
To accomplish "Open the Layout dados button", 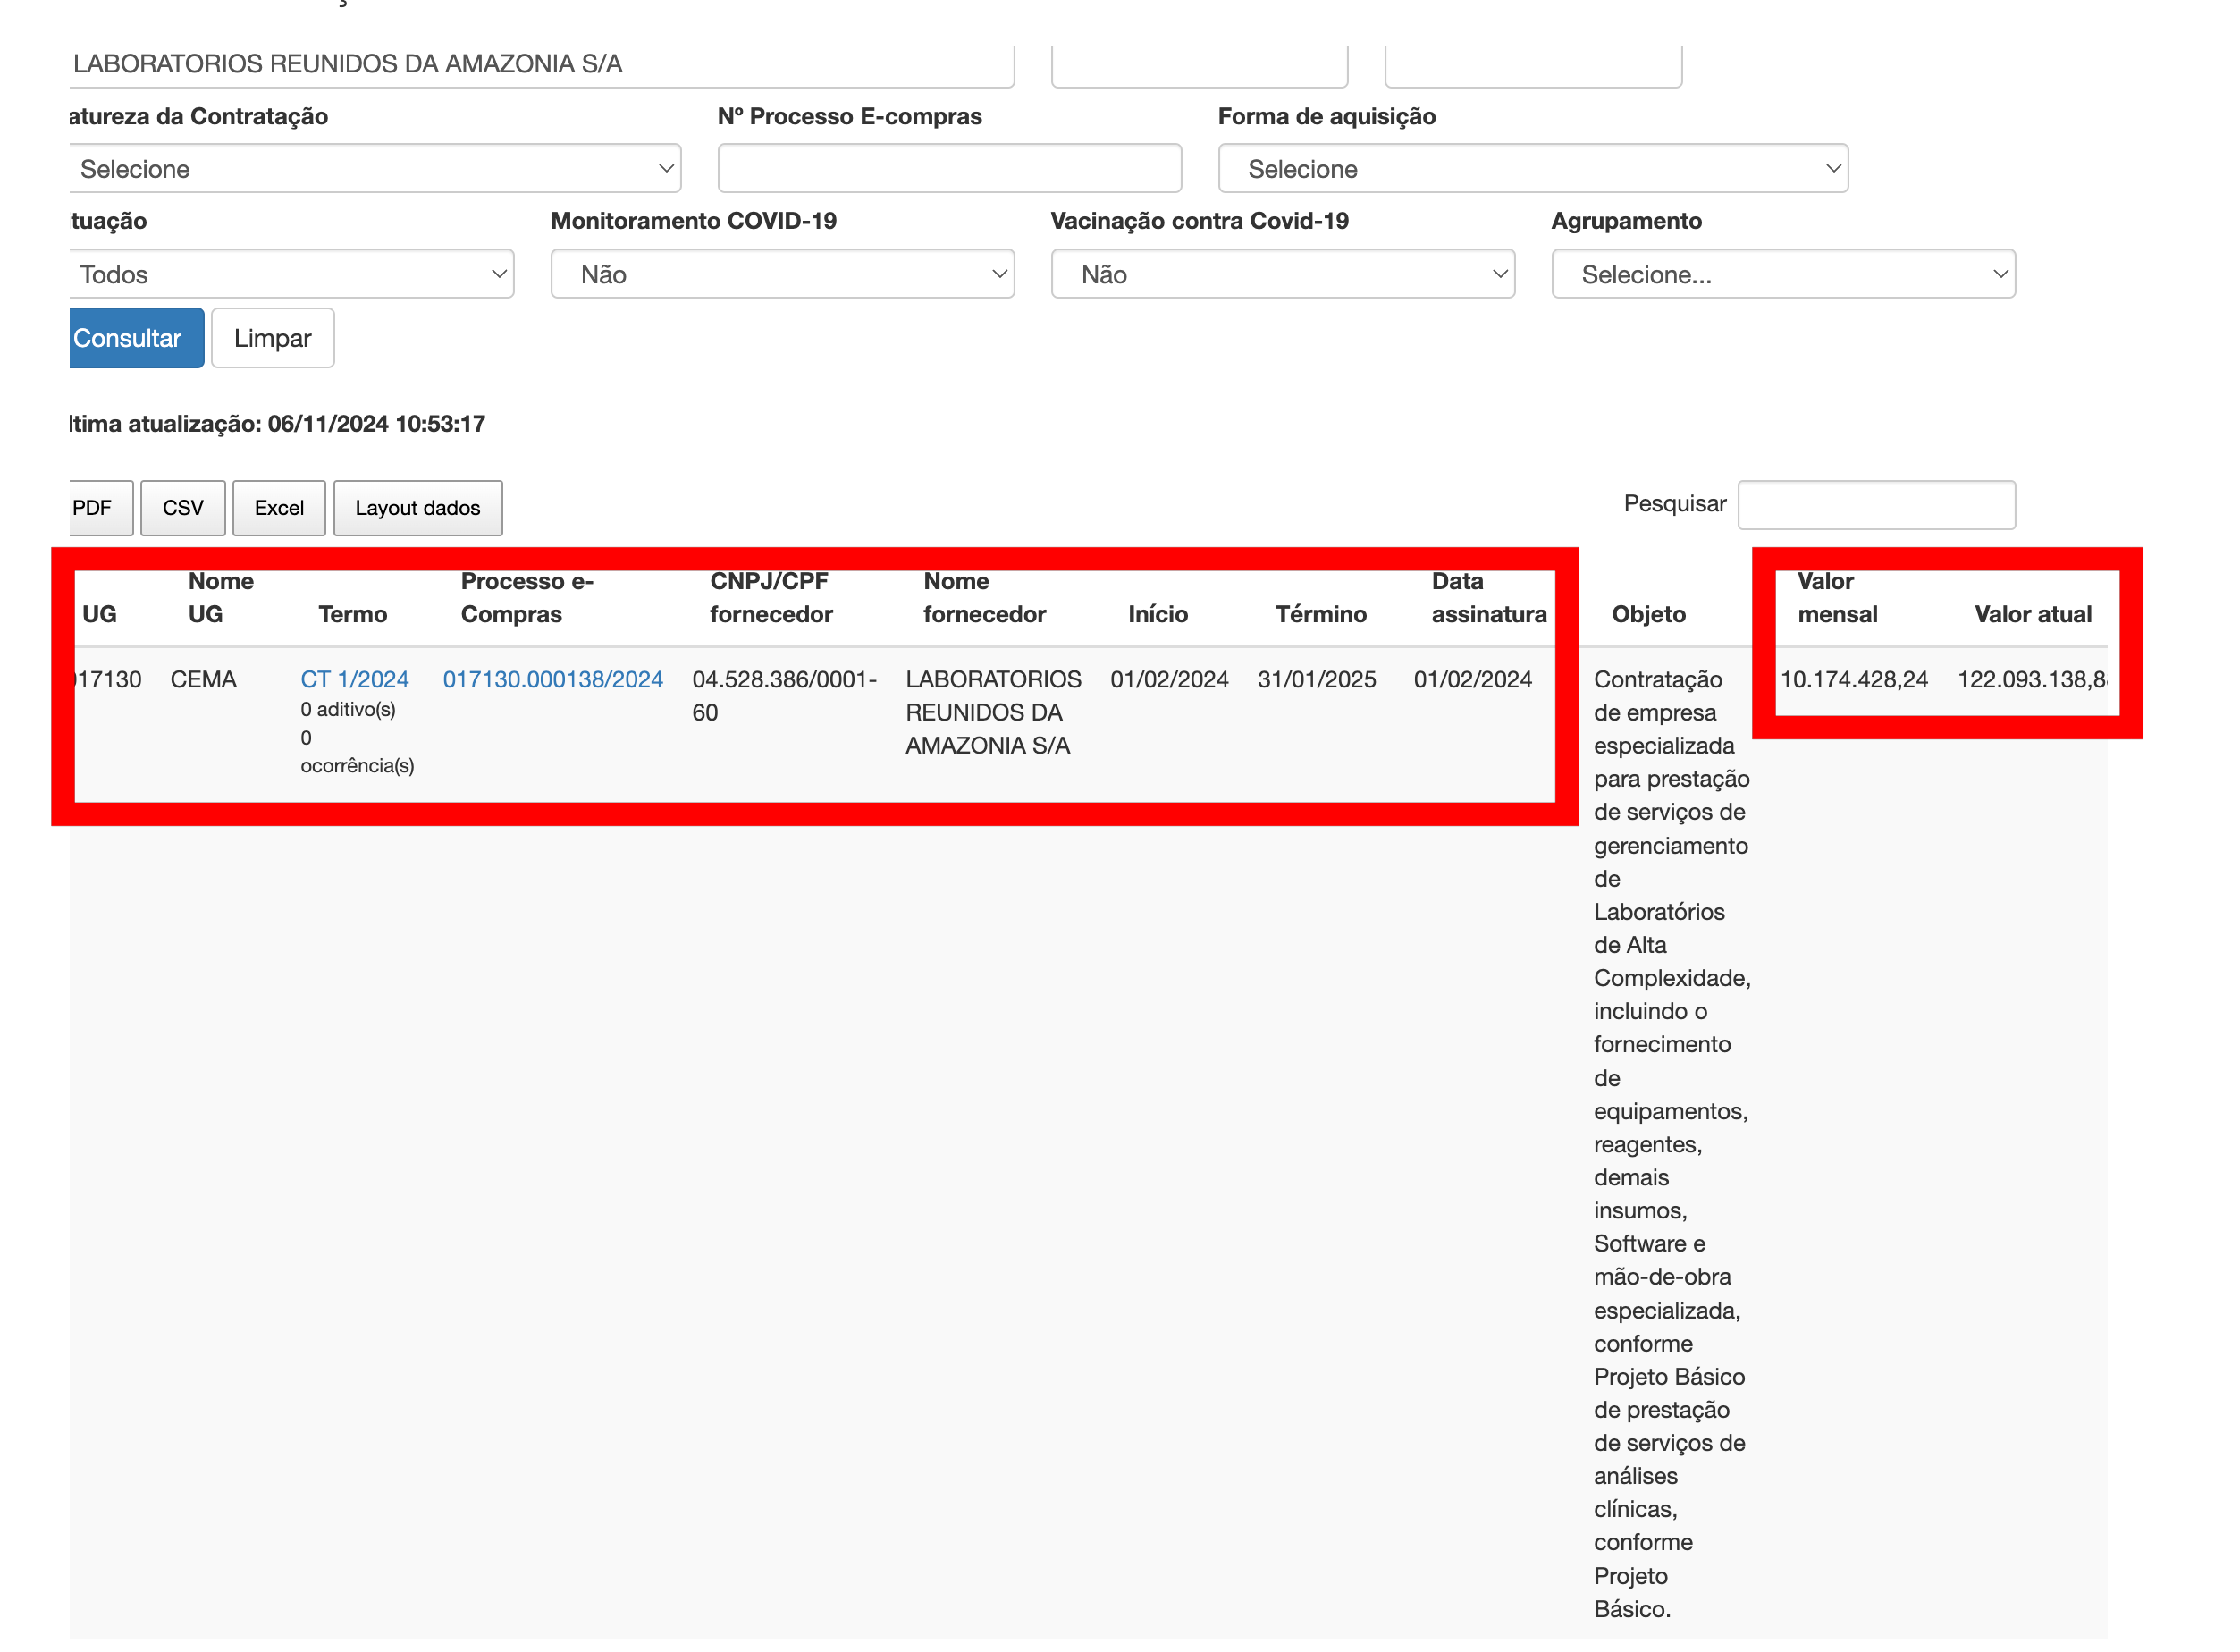I will pyautogui.click(x=418, y=508).
